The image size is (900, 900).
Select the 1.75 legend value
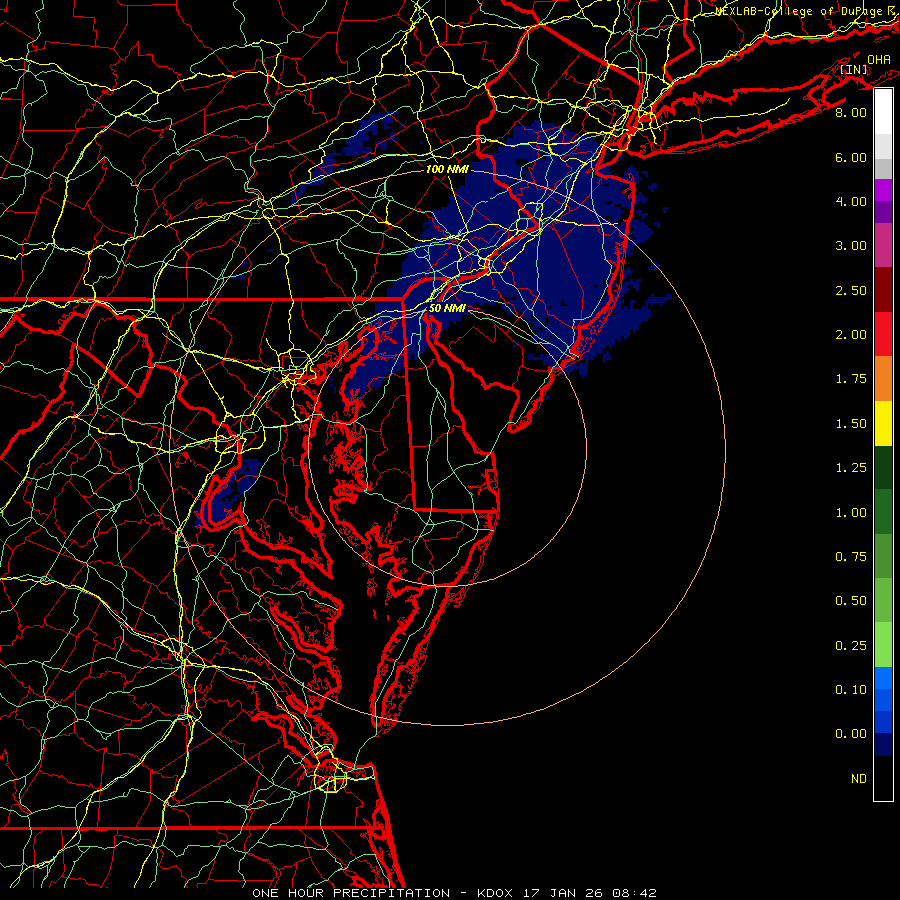click(x=851, y=379)
